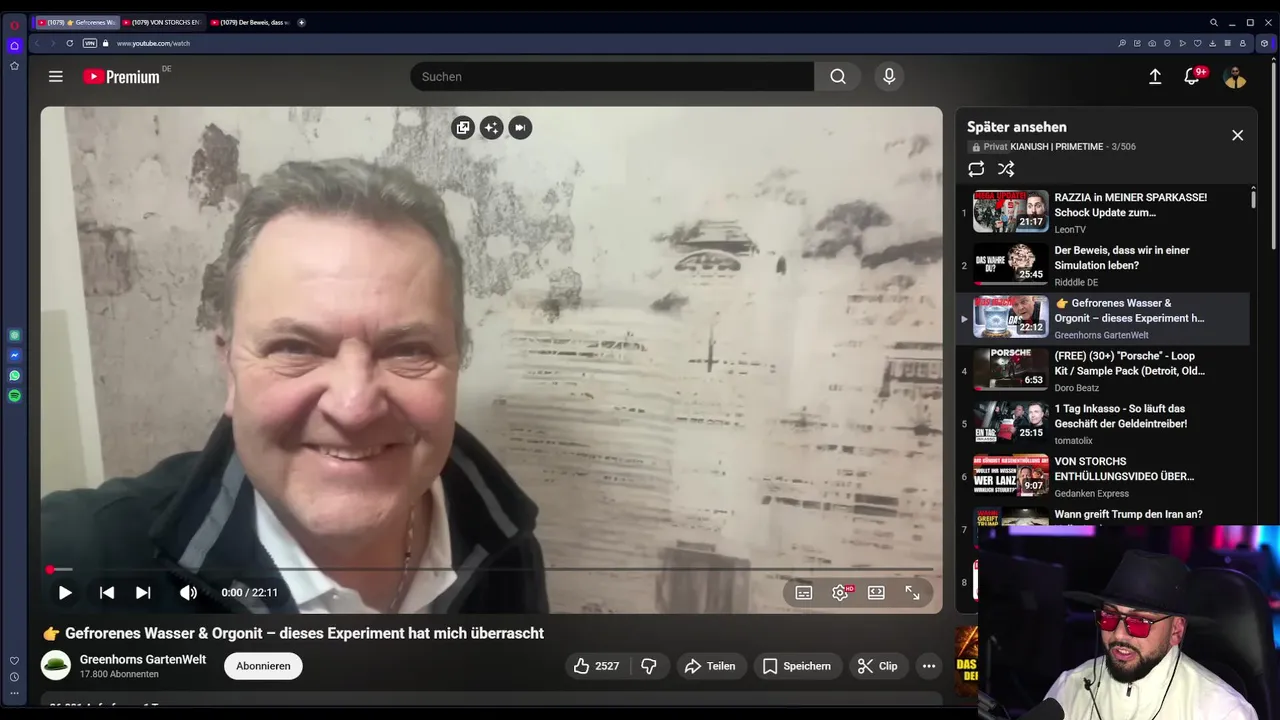Open VON STORCHS ENTHÜLLUNGSVIDEO playlist item
1280x720 pixels.
coord(1103,477)
